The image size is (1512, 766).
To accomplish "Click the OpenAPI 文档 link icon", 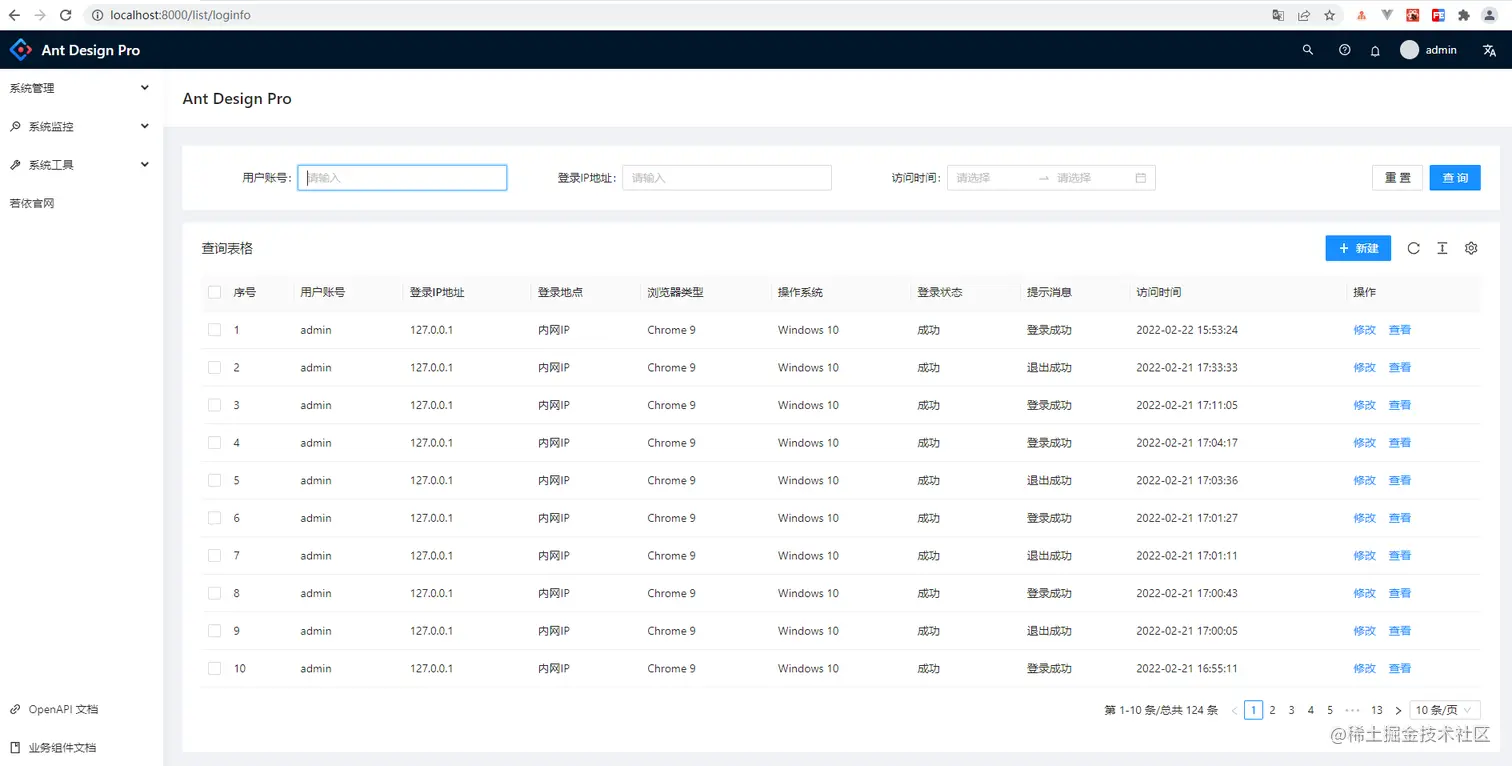I will tap(15, 709).
